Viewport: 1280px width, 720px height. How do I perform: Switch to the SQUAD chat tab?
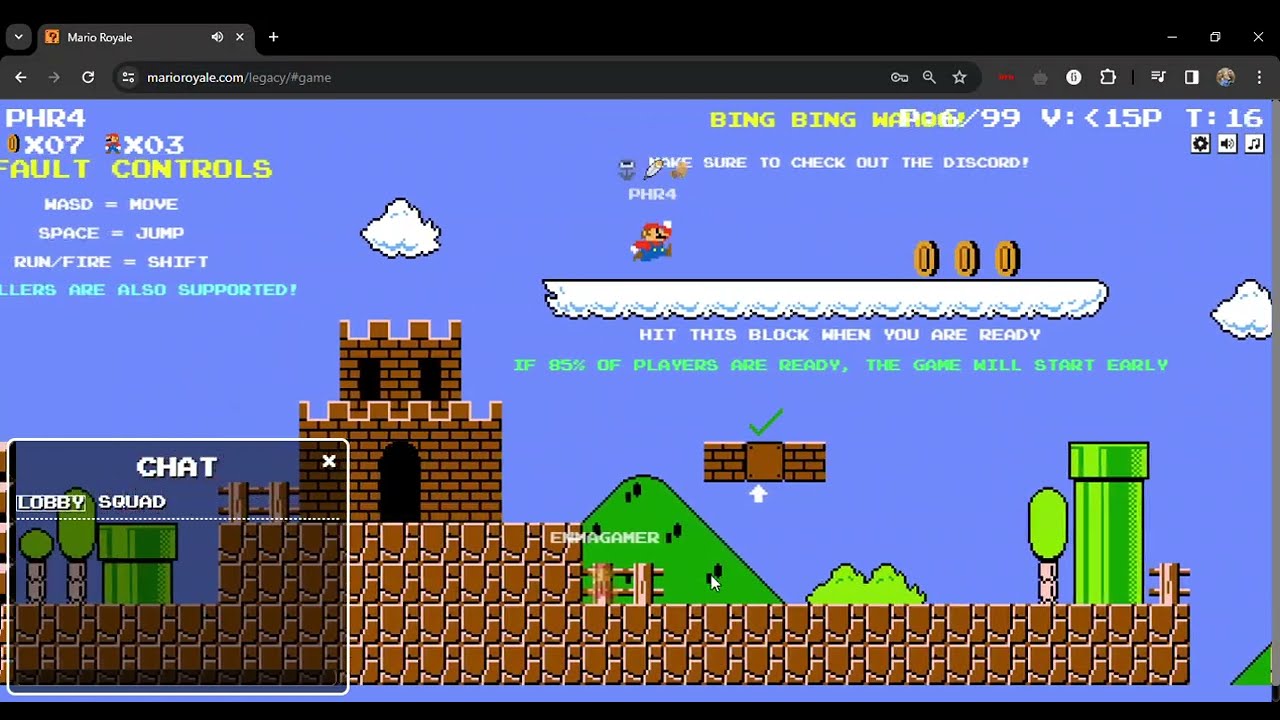coord(132,502)
